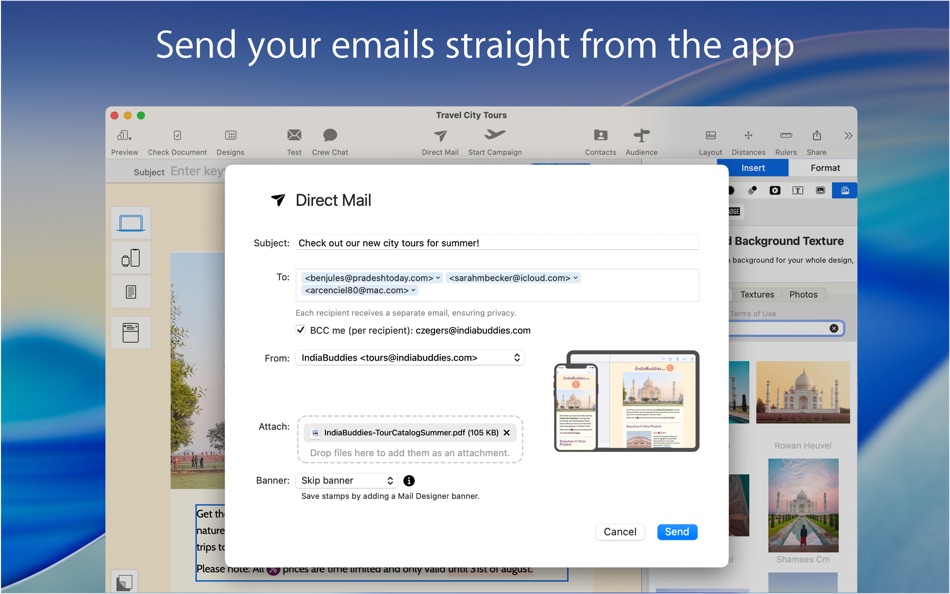The width and height of the screenshot is (950, 594).
Task: Select highlighted background texture icon
Action: tap(845, 190)
